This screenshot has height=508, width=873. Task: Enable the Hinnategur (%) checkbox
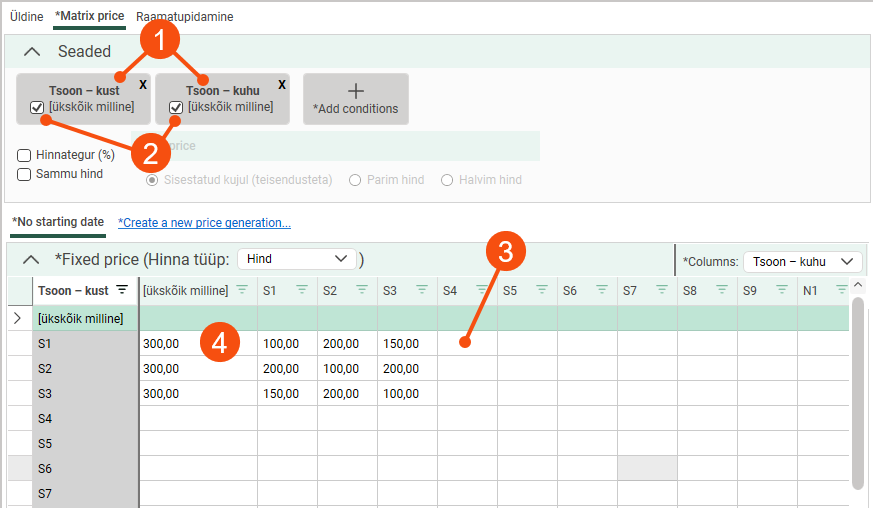point(24,155)
